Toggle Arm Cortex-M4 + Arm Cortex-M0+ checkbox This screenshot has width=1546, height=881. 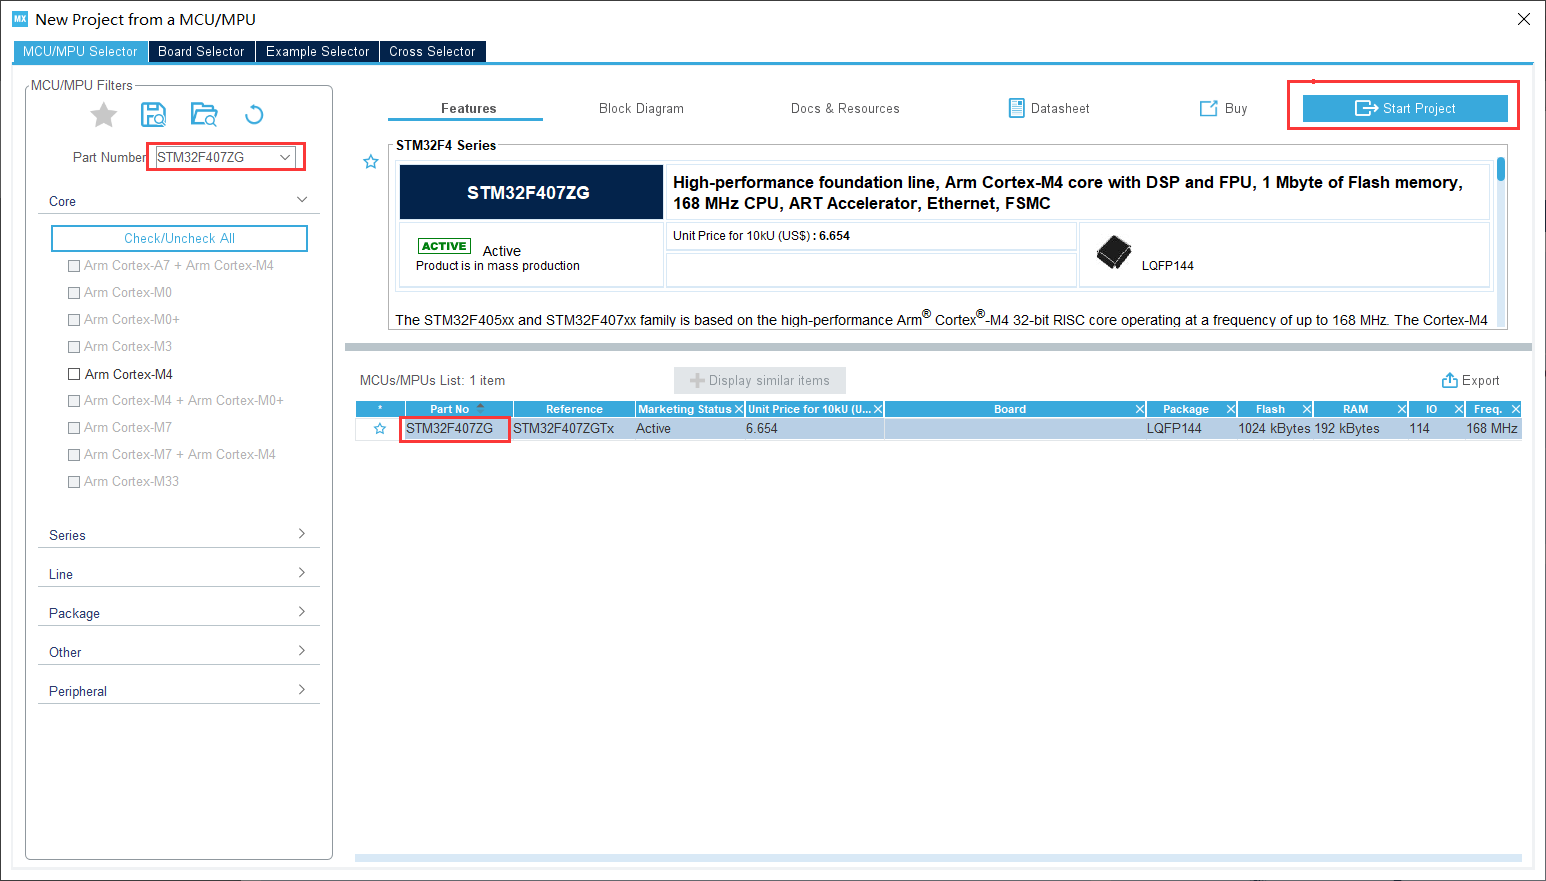74,401
